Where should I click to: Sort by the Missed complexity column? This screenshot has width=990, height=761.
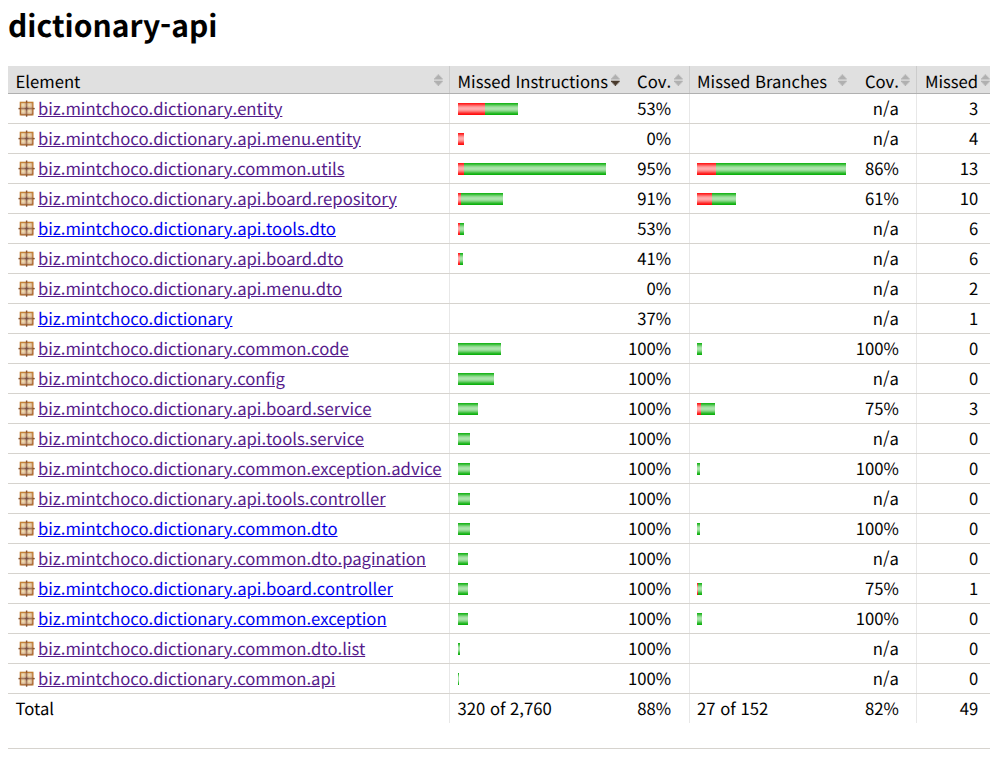click(957, 81)
